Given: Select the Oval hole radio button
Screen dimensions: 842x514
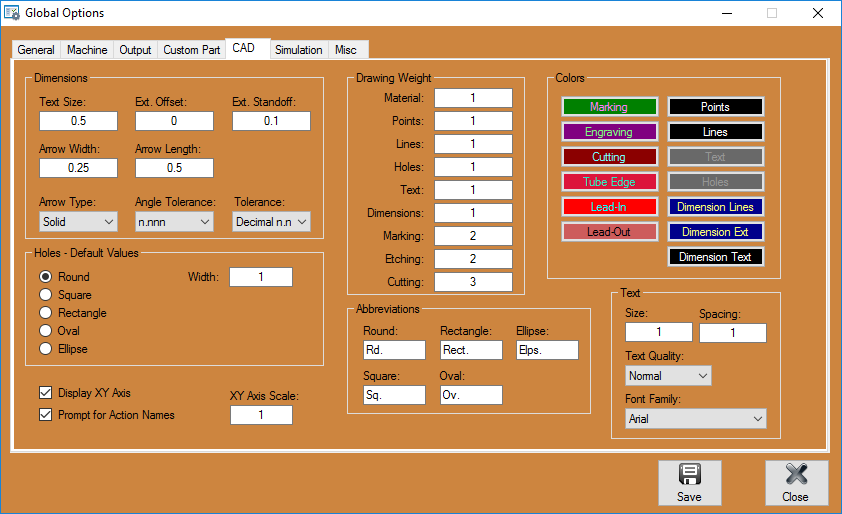Looking at the screenshot, I should pos(46,331).
